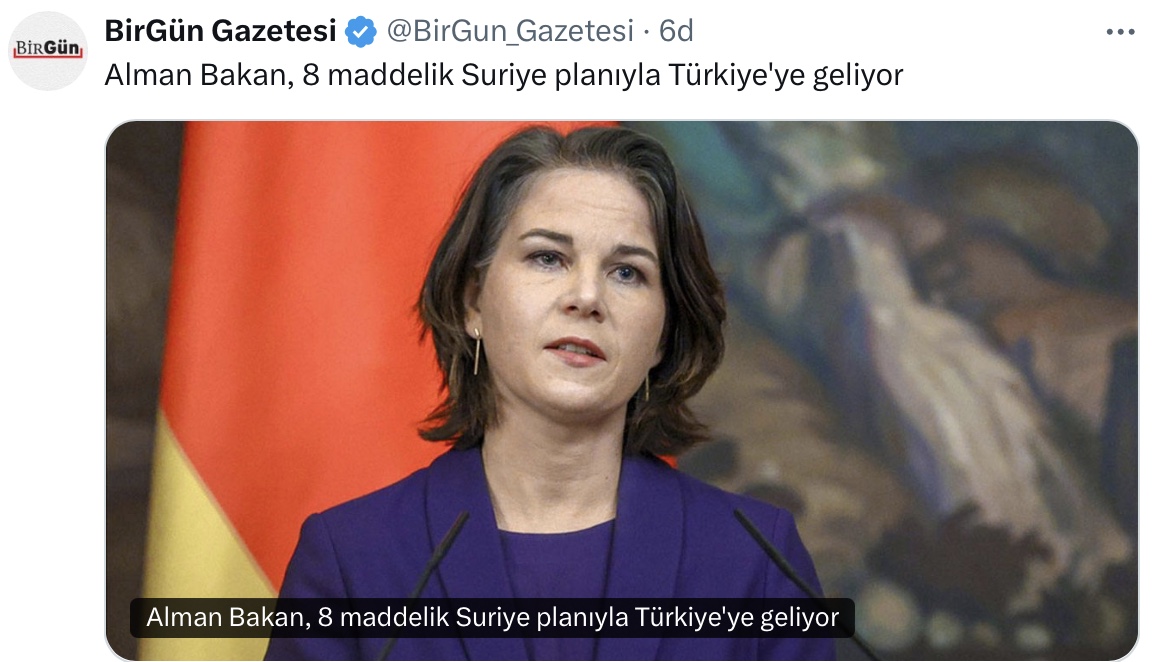Click the 6d timestamp of the tweet
This screenshot has width=1163, height=662.
coord(676,31)
